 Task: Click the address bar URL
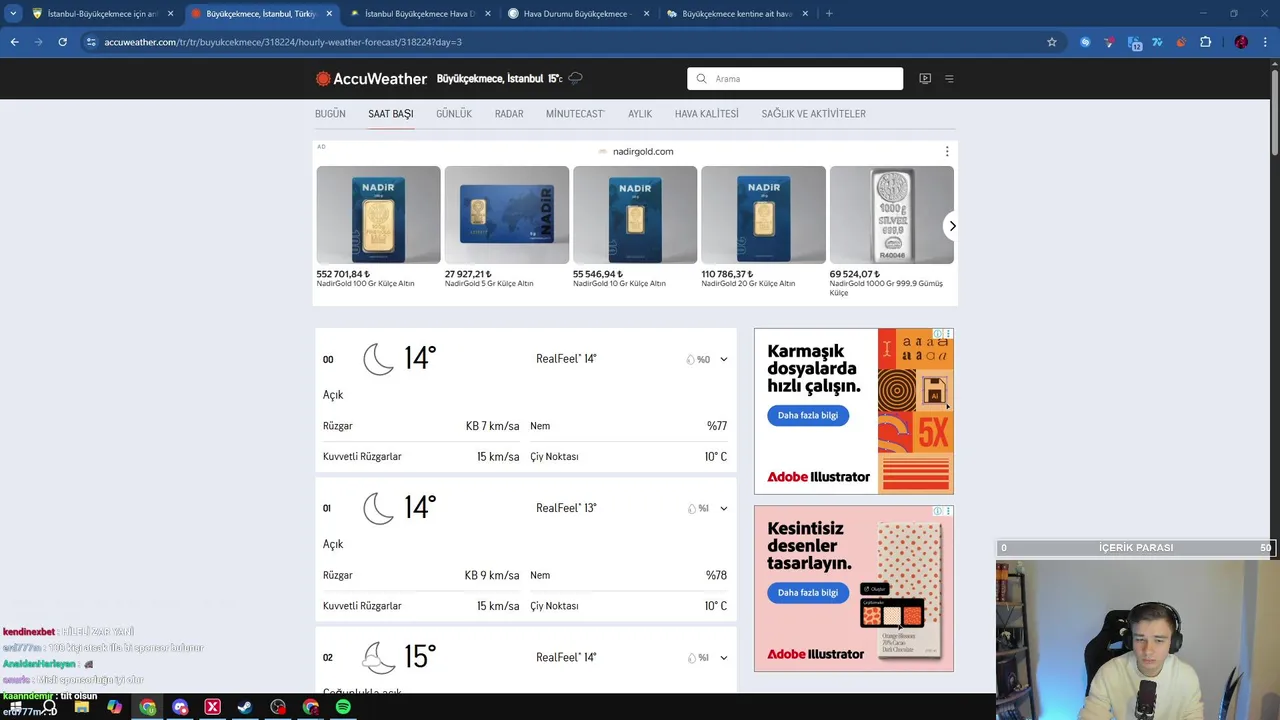(x=283, y=42)
